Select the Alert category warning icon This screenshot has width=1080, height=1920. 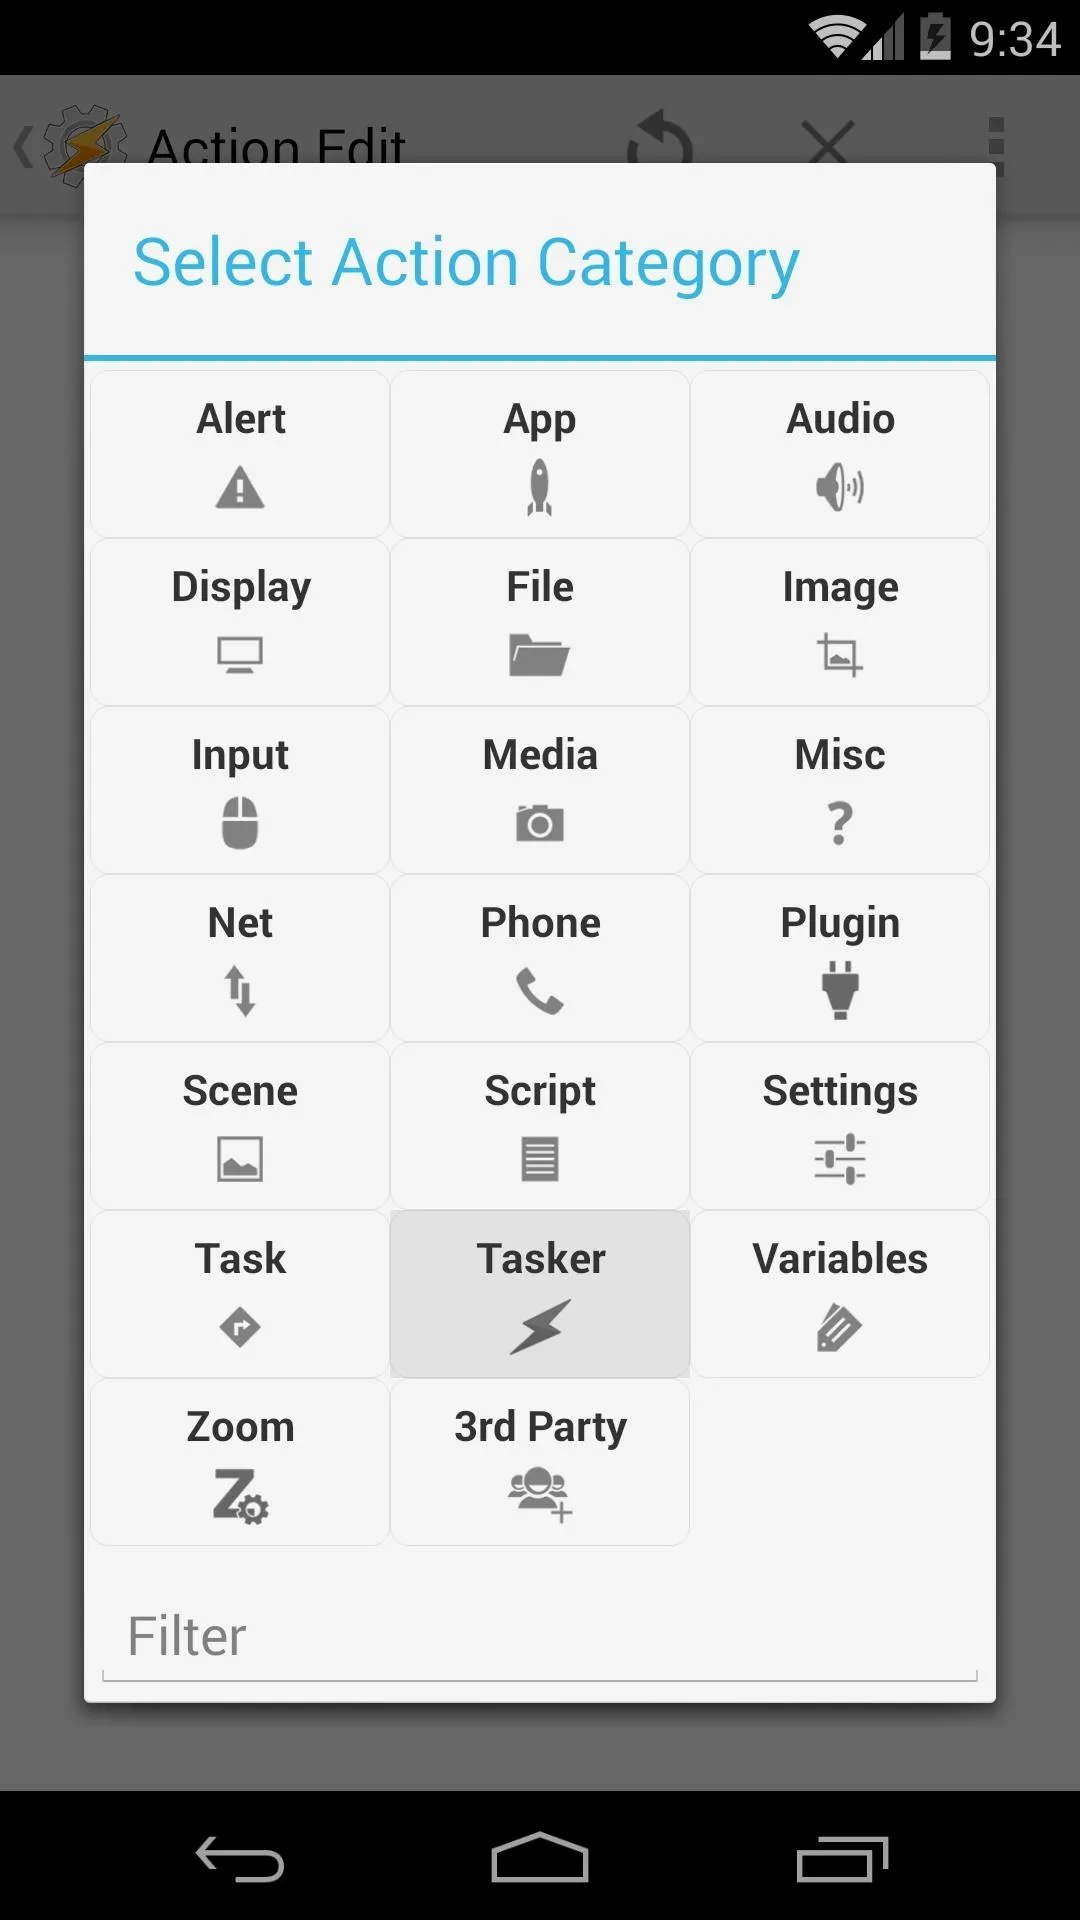point(240,488)
